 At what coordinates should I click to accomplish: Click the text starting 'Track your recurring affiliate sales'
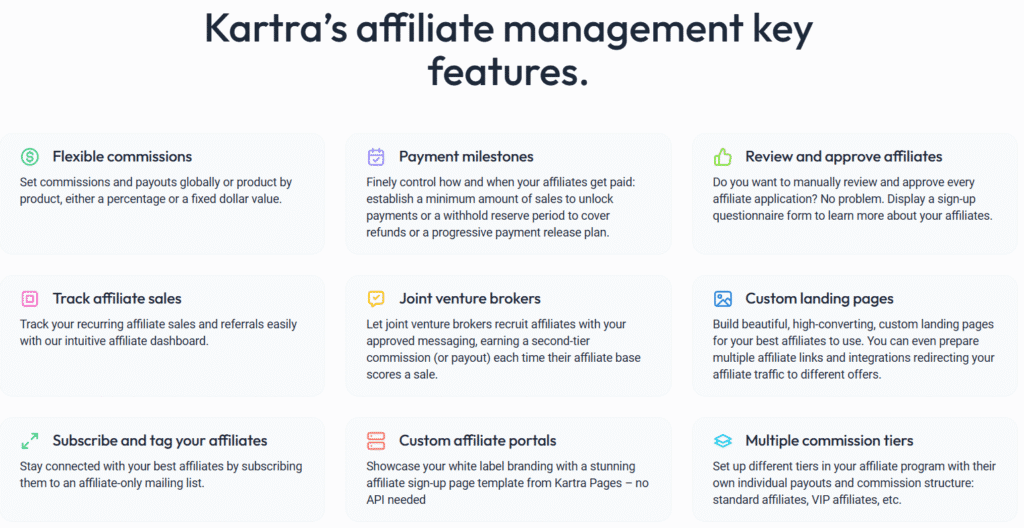tap(158, 333)
